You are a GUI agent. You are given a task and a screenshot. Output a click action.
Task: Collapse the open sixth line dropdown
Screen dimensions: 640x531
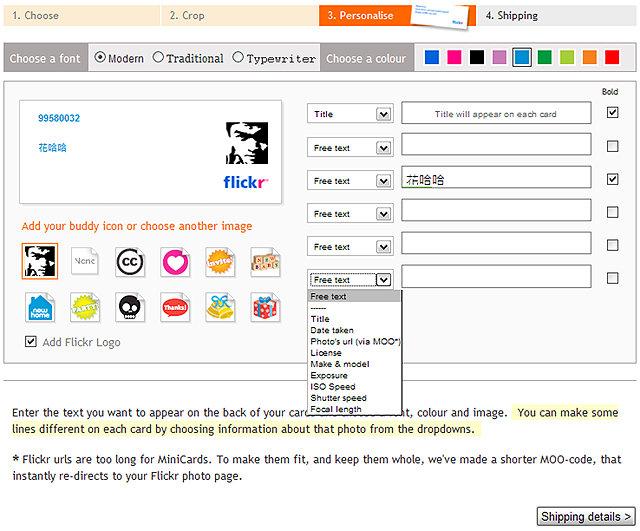click(x=350, y=280)
